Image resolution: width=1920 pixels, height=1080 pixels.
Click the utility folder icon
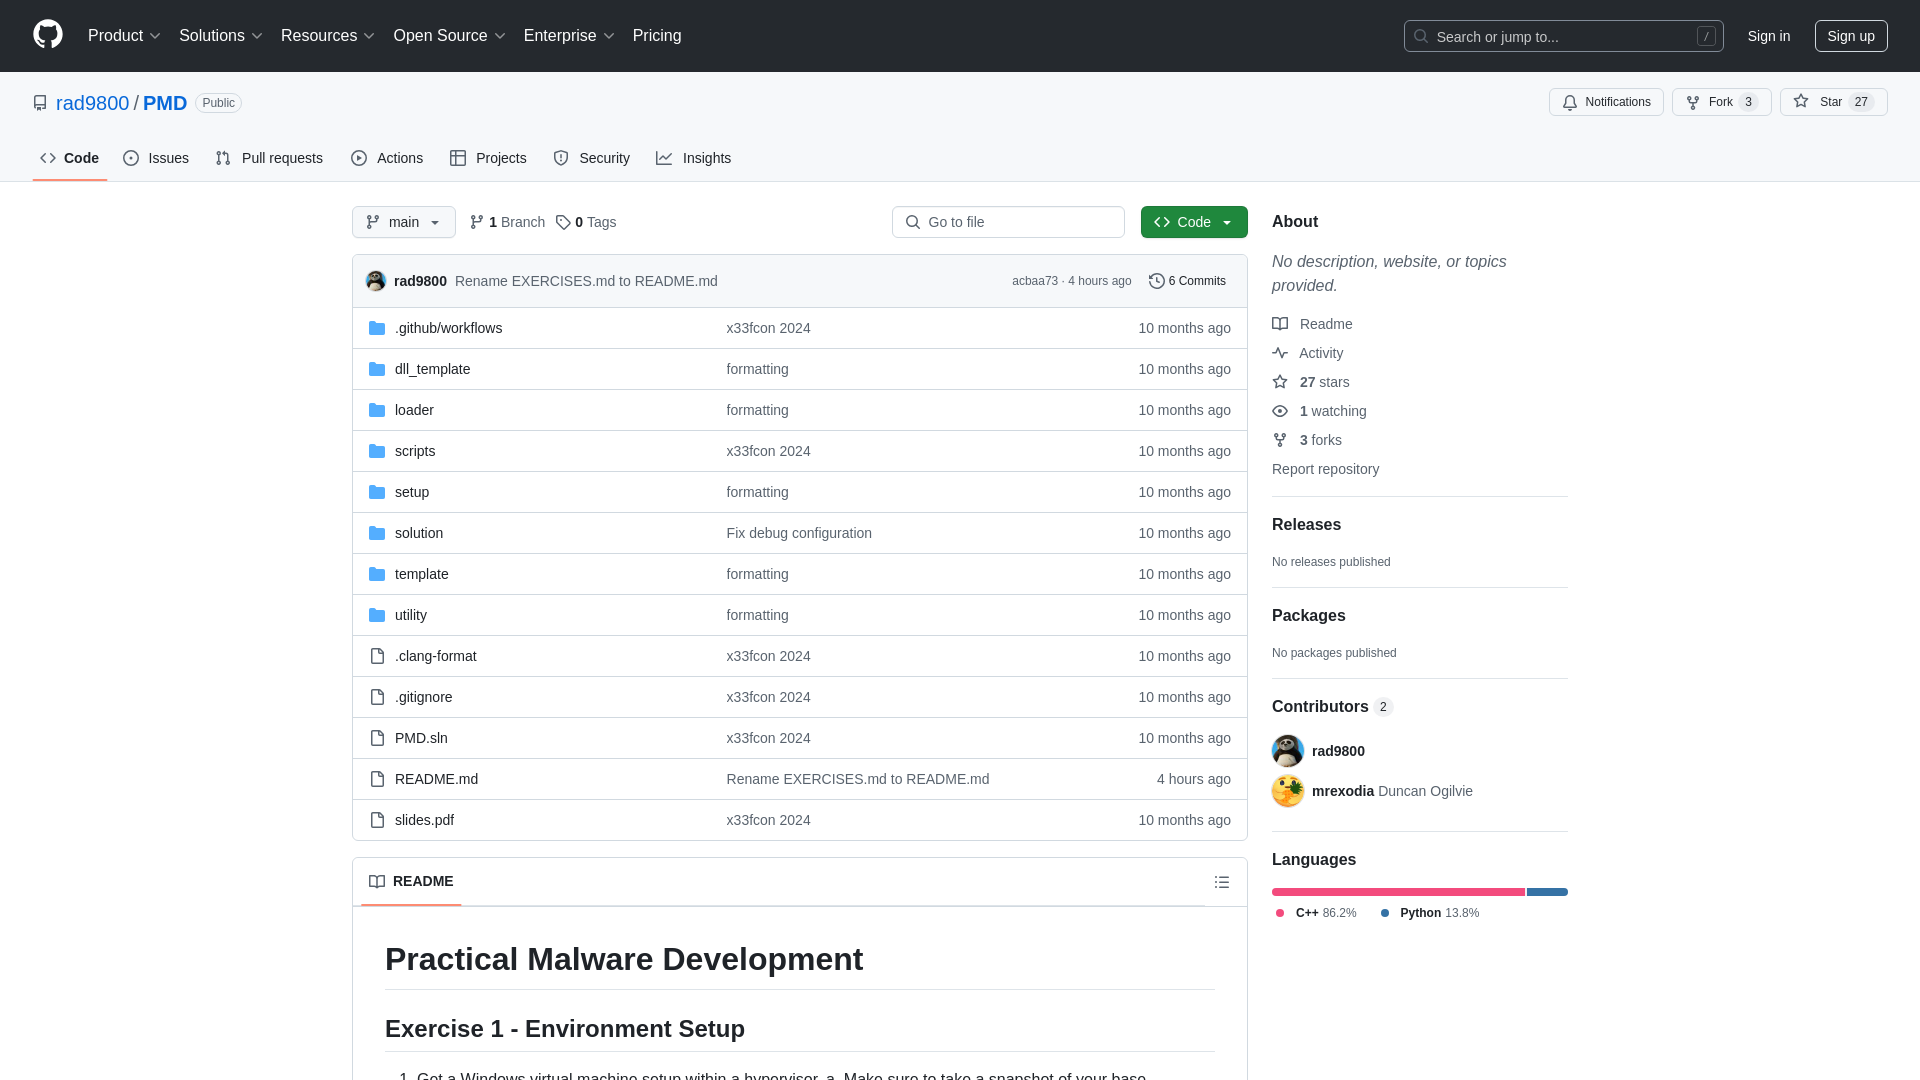[x=377, y=615]
